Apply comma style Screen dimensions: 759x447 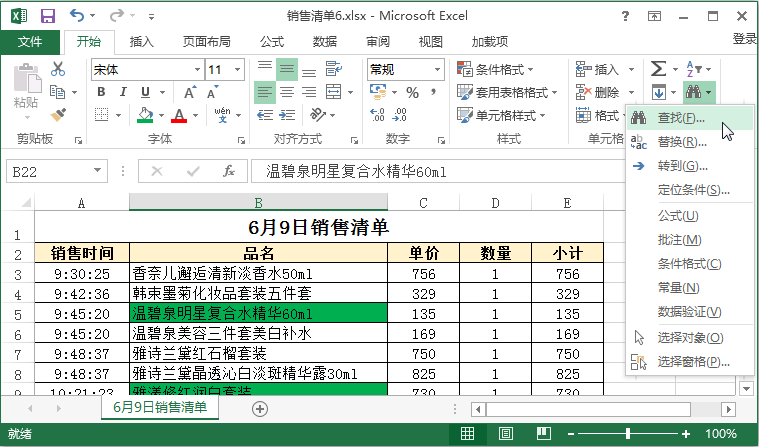point(434,92)
